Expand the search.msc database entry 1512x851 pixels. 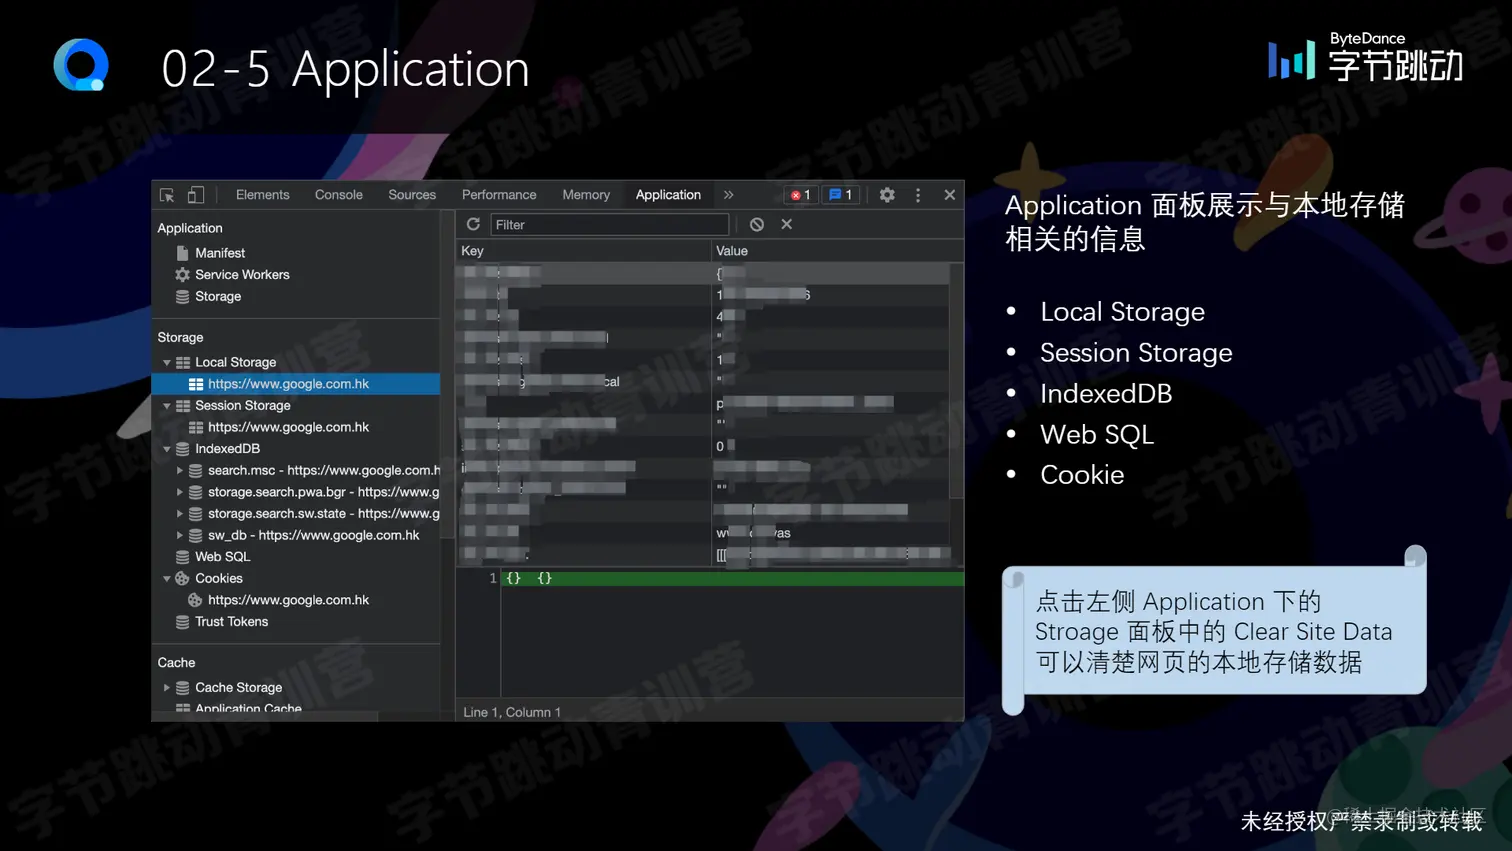(x=180, y=471)
